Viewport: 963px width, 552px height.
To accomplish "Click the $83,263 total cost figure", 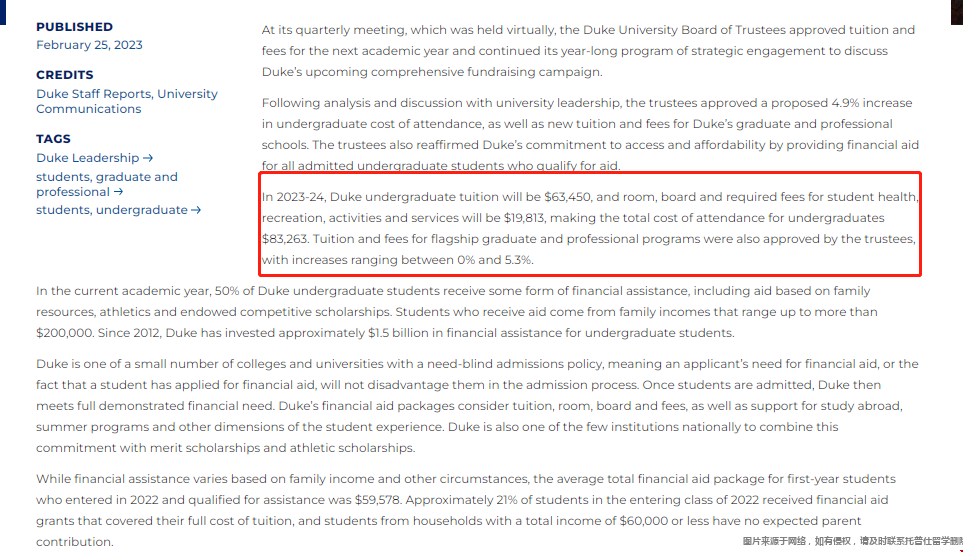I will click(x=287, y=239).
